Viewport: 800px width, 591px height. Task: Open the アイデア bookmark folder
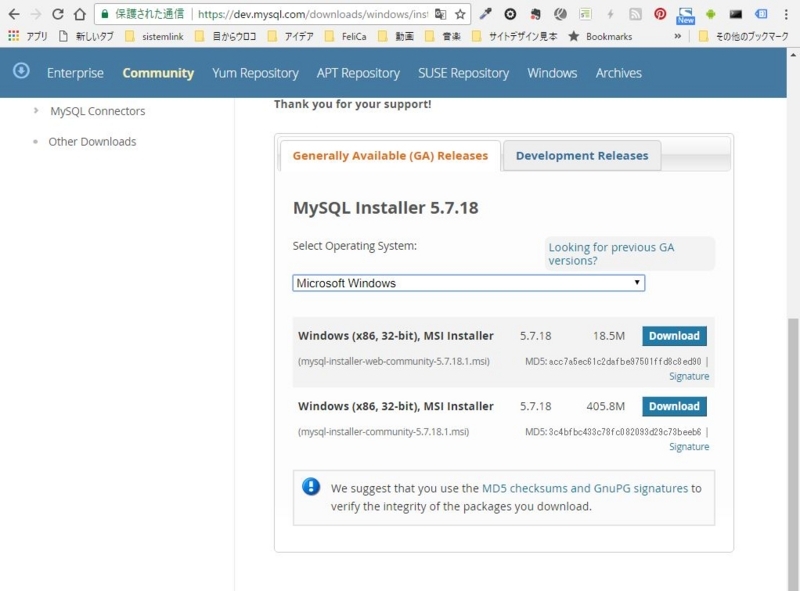pyautogui.click(x=290, y=36)
